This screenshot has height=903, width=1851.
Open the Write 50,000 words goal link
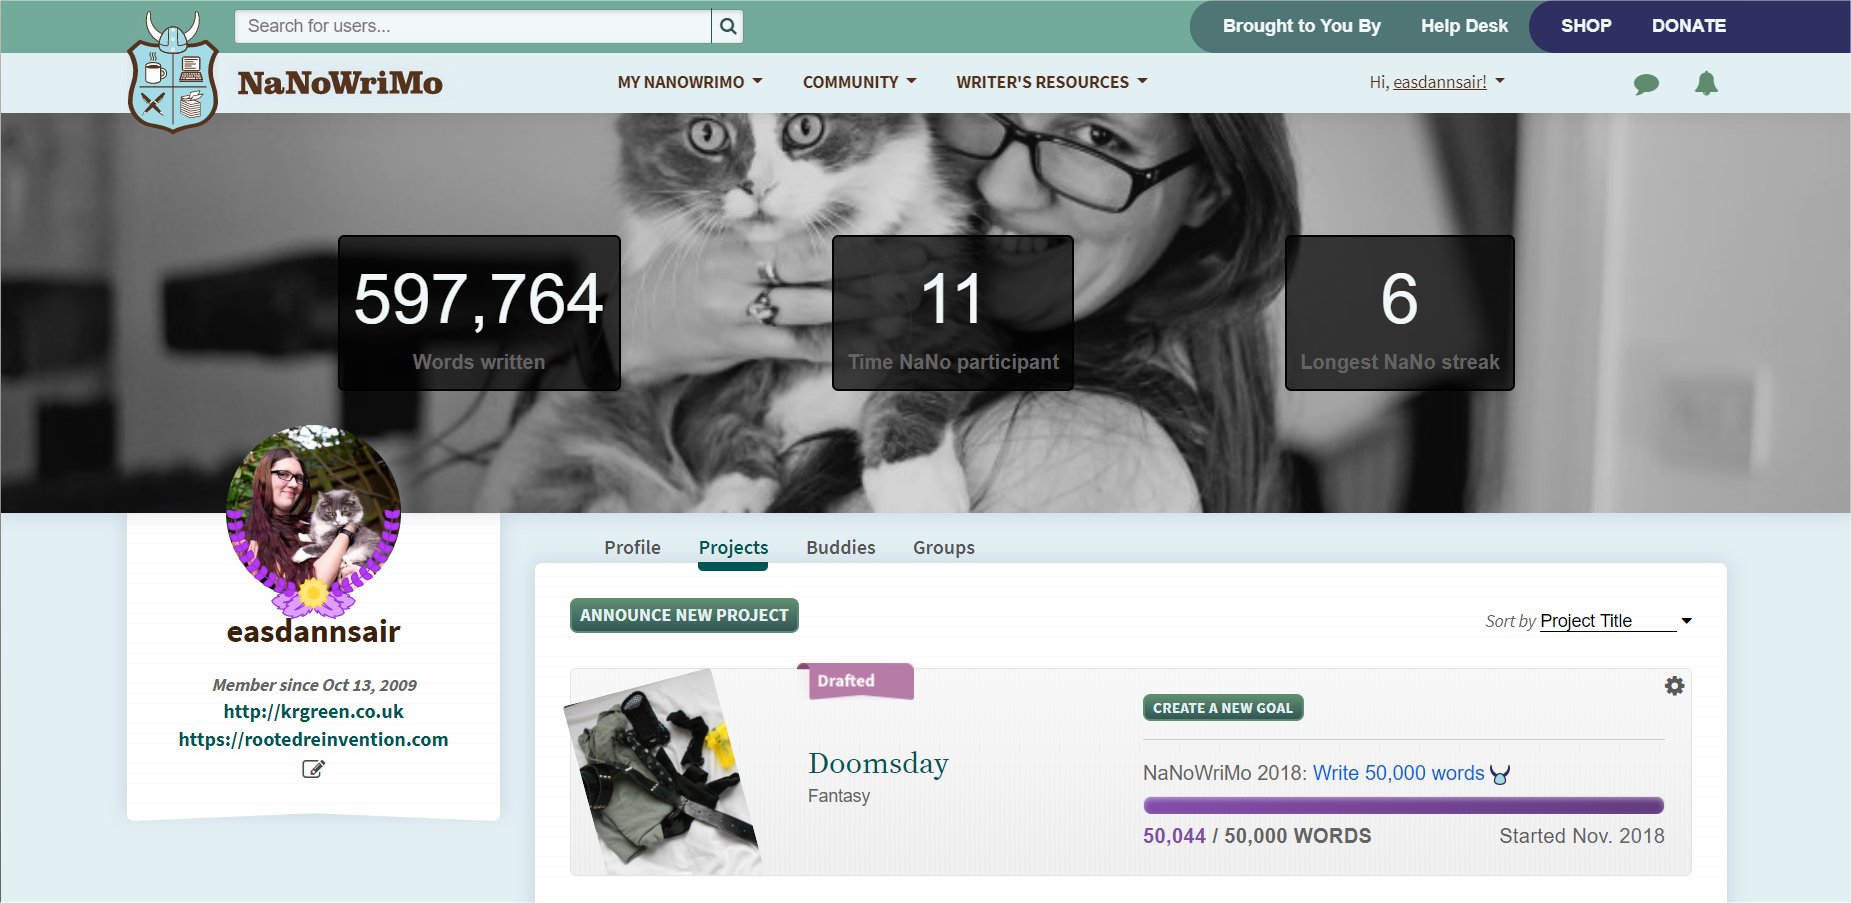click(1398, 773)
